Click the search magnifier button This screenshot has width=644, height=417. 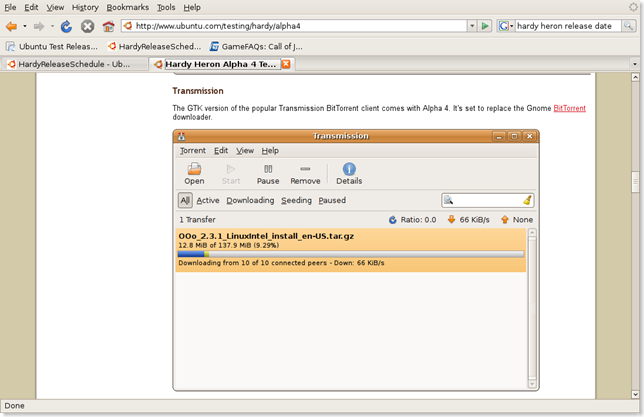coord(628,26)
